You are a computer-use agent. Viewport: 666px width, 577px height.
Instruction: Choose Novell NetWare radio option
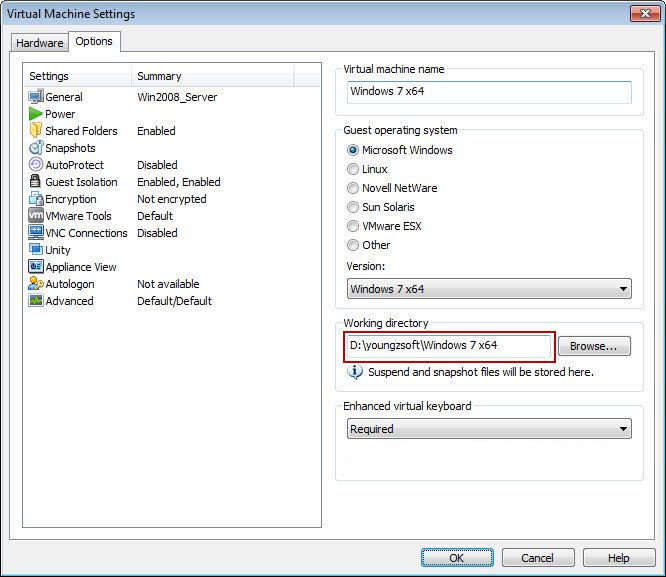[353, 188]
